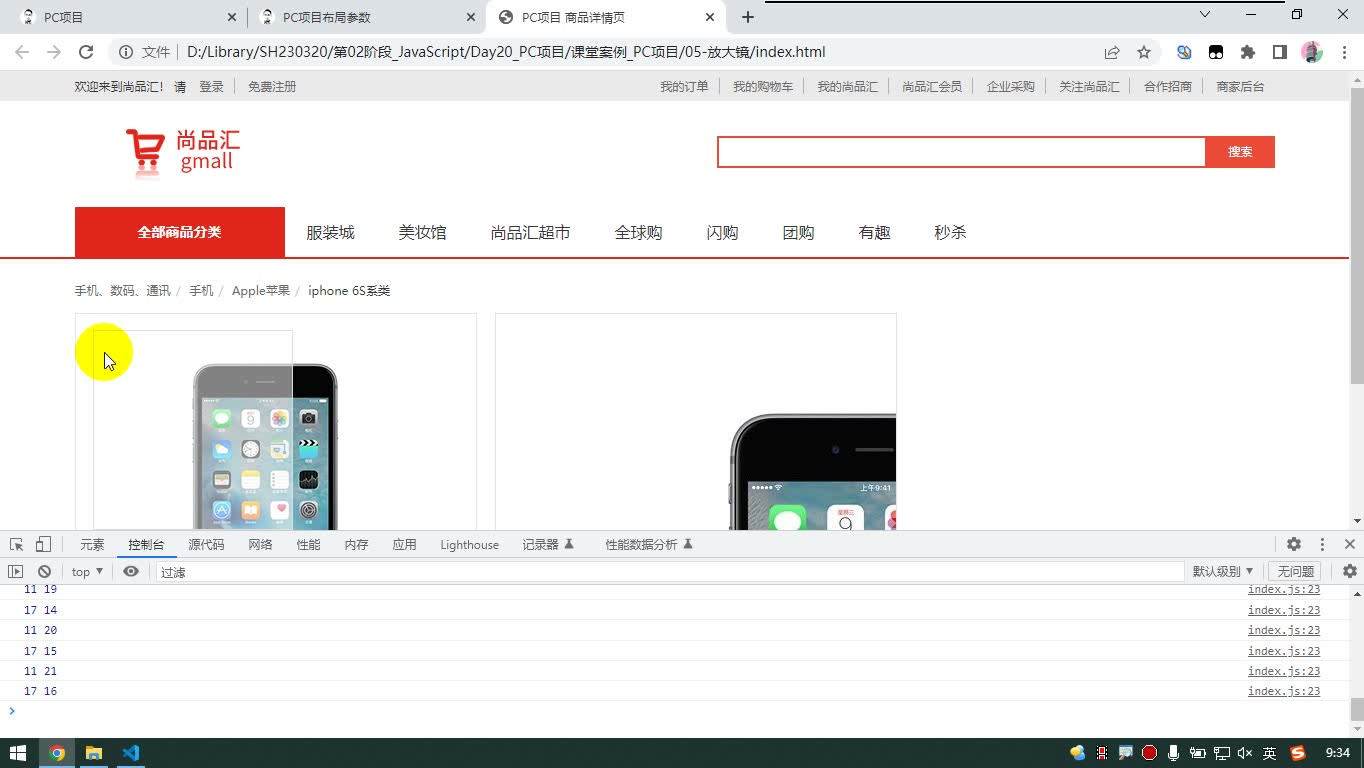Viewport: 1364px width, 768px height.
Task: Open the DevTools three-dot customize menu
Action: (1322, 544)
